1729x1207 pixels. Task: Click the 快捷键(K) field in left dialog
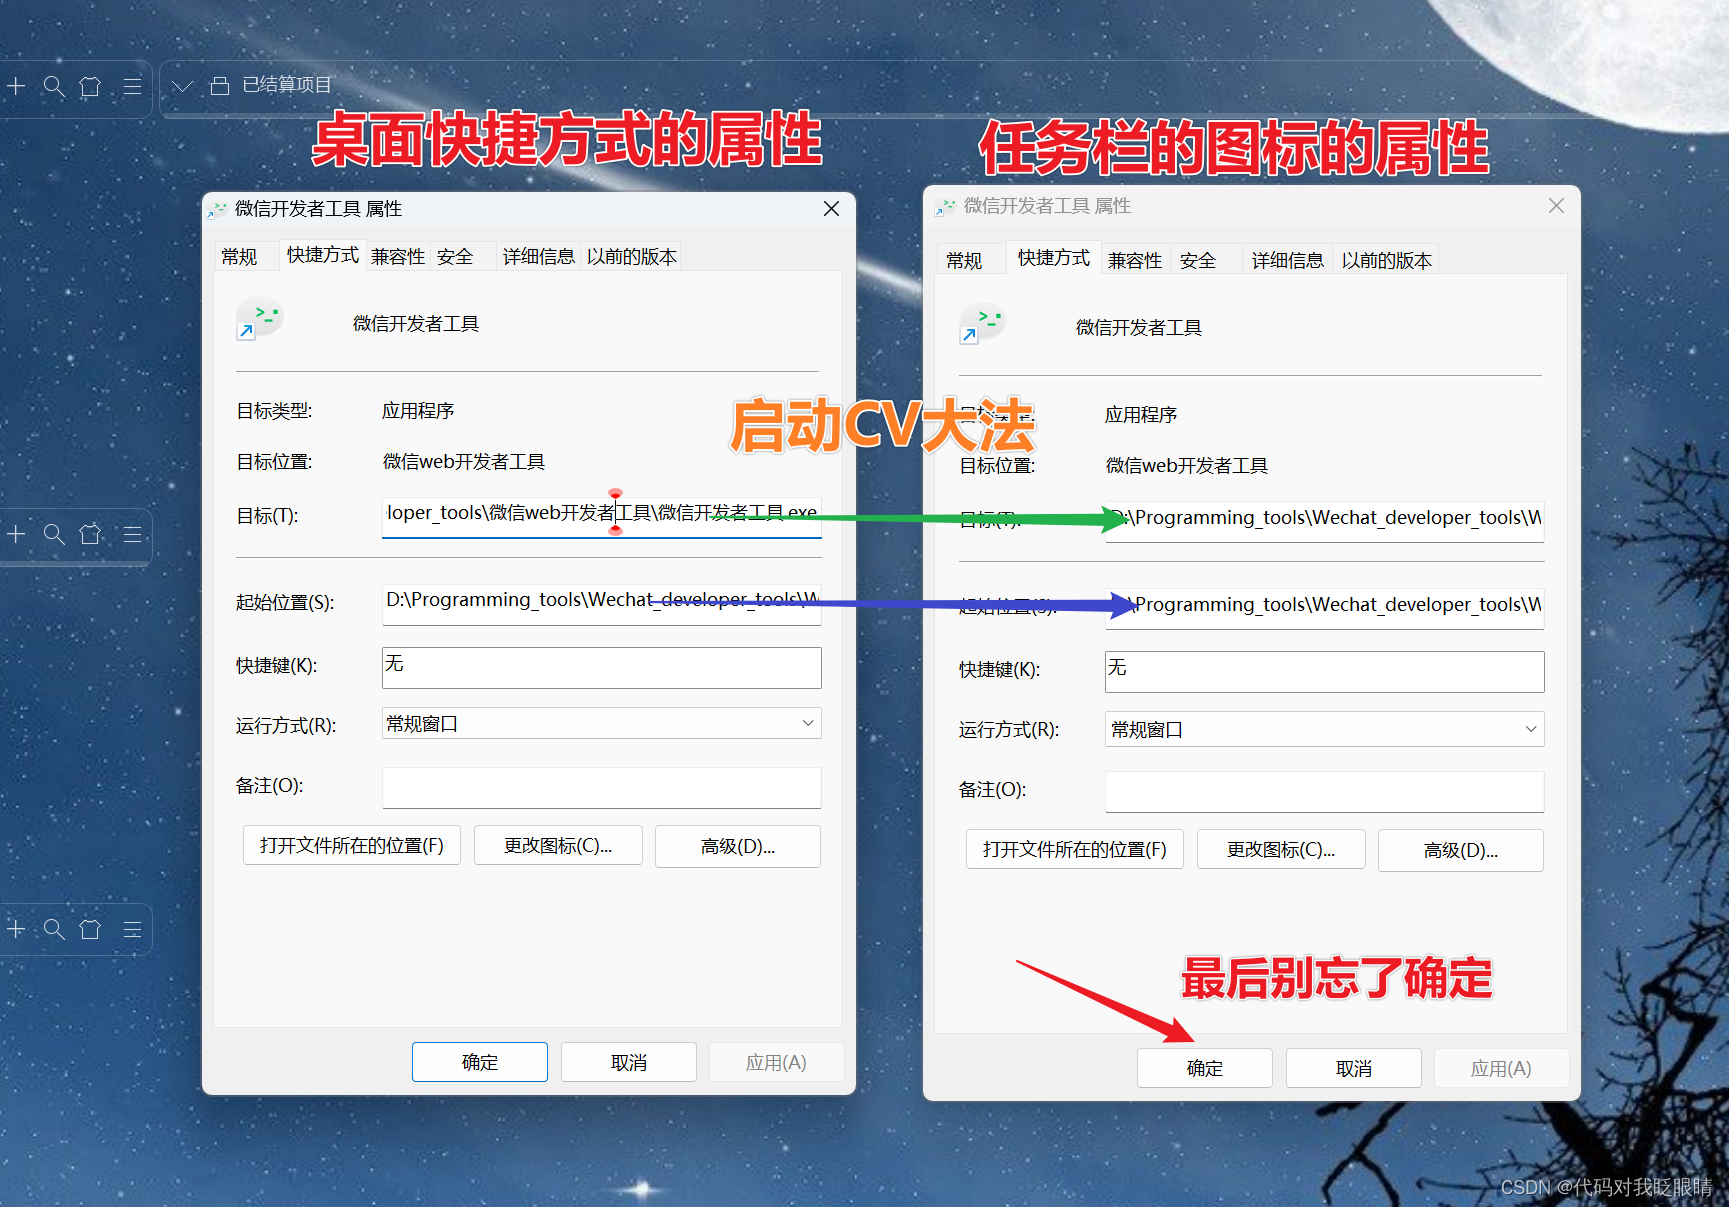coord(602,667)
